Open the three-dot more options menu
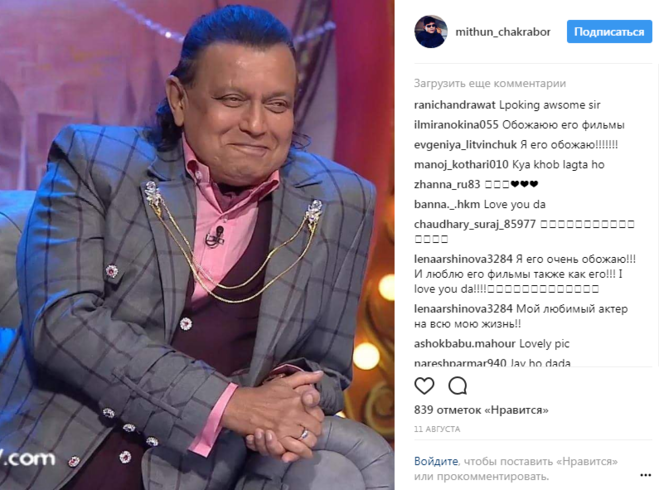659x490 pixels. pos(645,475)
